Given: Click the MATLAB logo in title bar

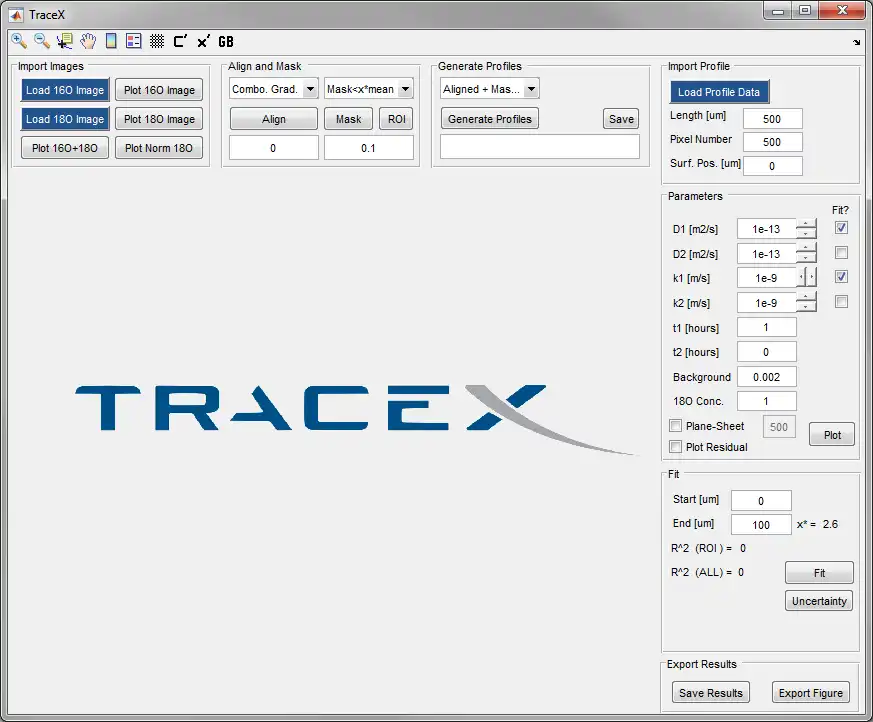Looking at the screenshot, I should point(16,14).
